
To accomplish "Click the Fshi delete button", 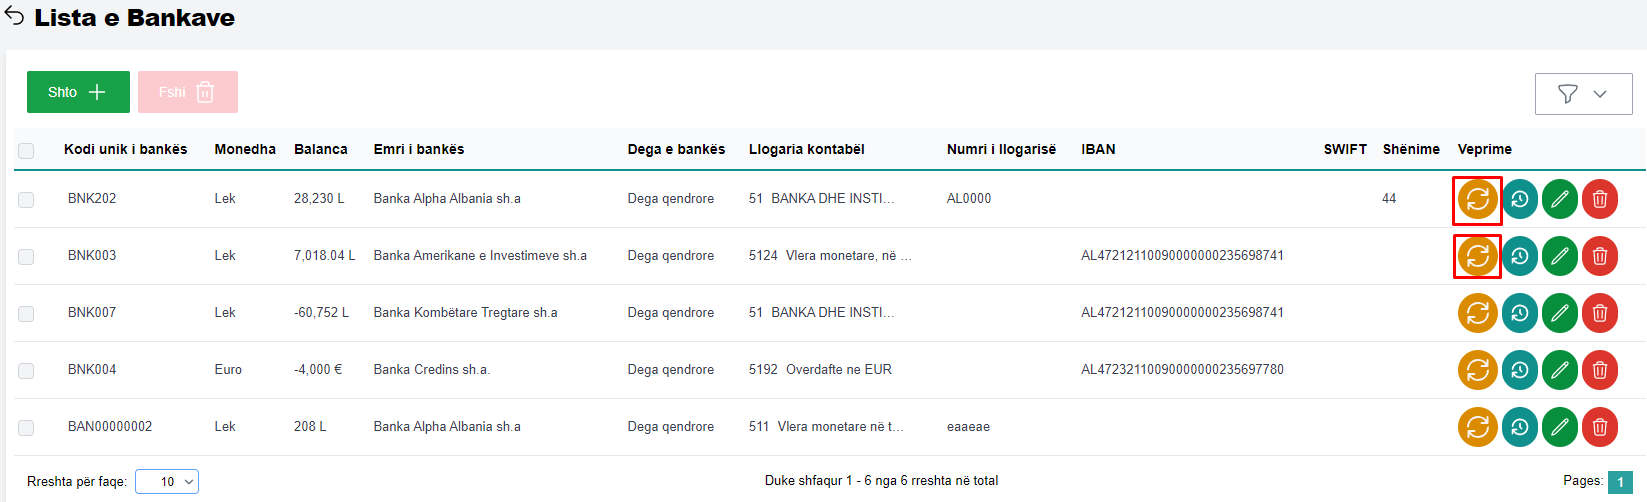I will 187,92.
